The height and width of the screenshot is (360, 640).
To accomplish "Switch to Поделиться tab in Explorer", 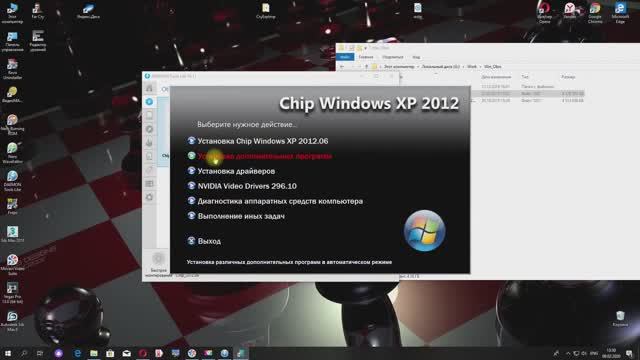I will coord(393,57).
